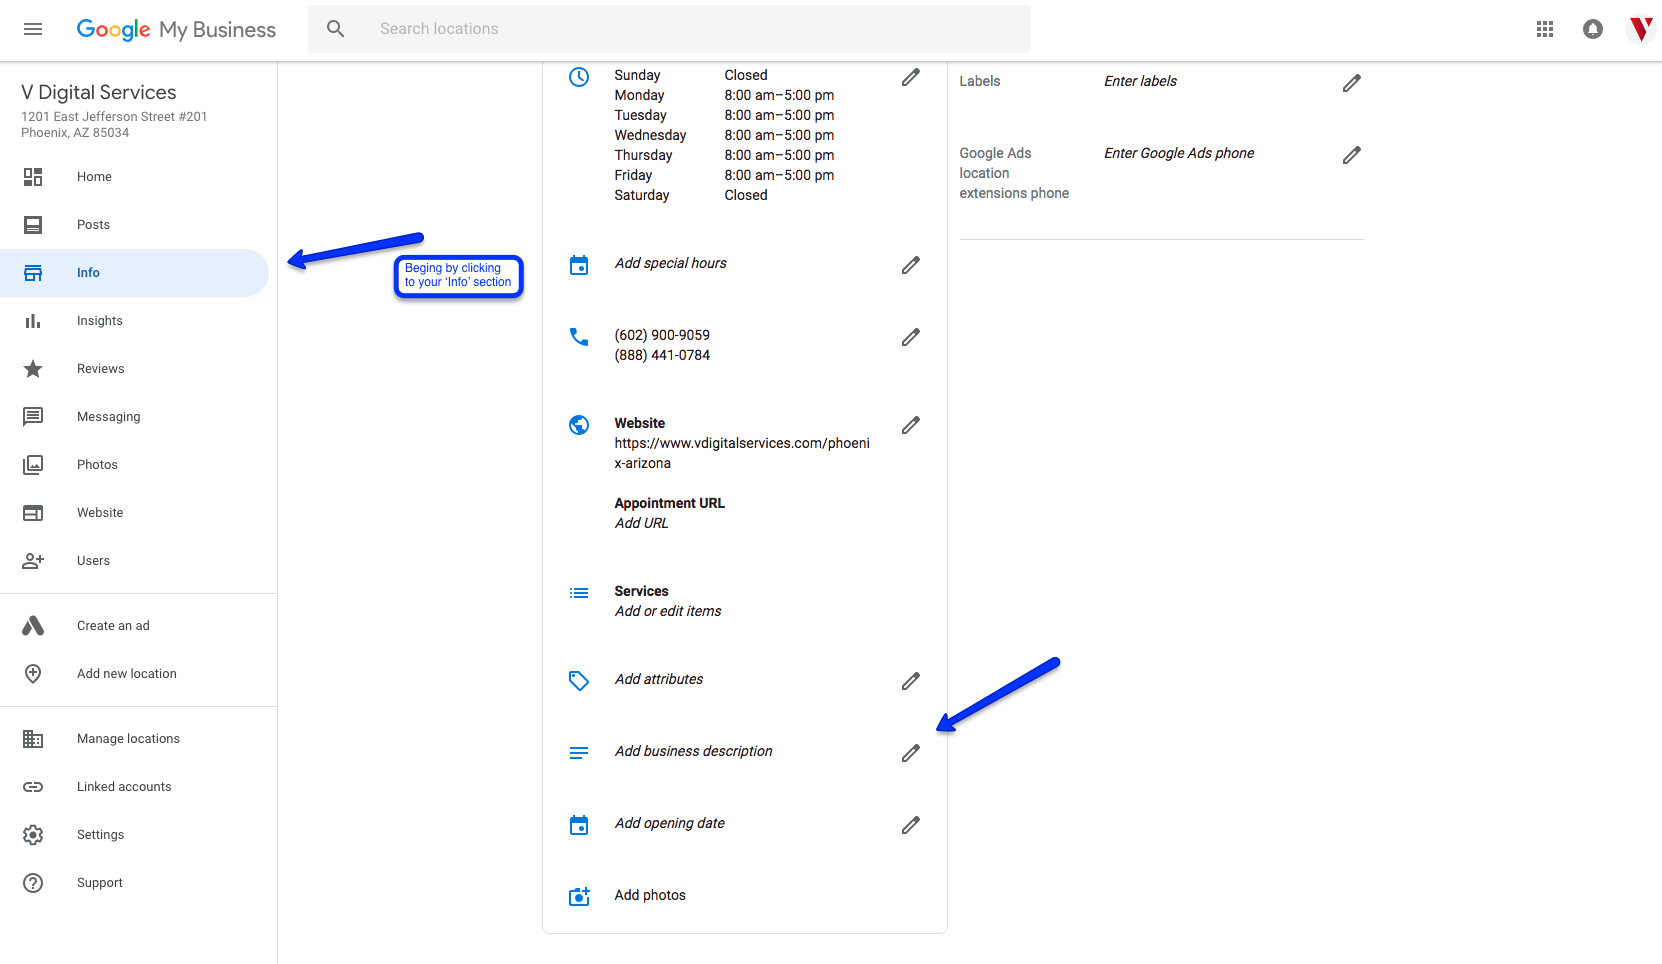The width and height of the screenshot is (1662, 964).
Task: Click the Add business description link
Action: click(693, 751)
